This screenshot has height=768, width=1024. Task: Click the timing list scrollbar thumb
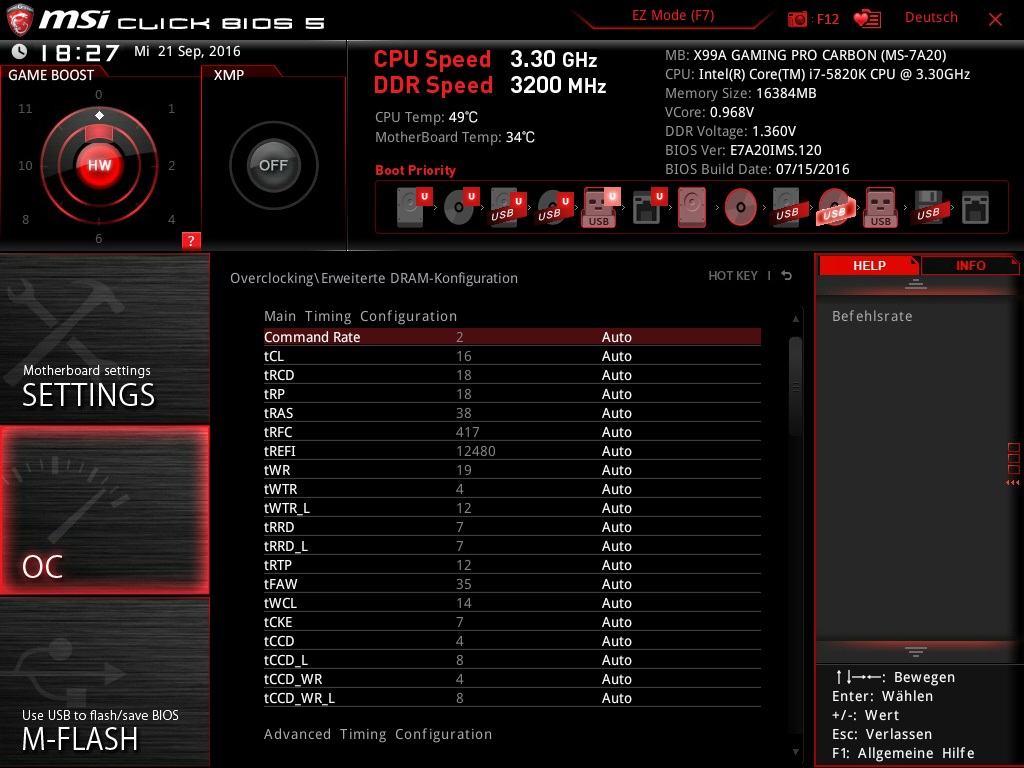point(795,387)
